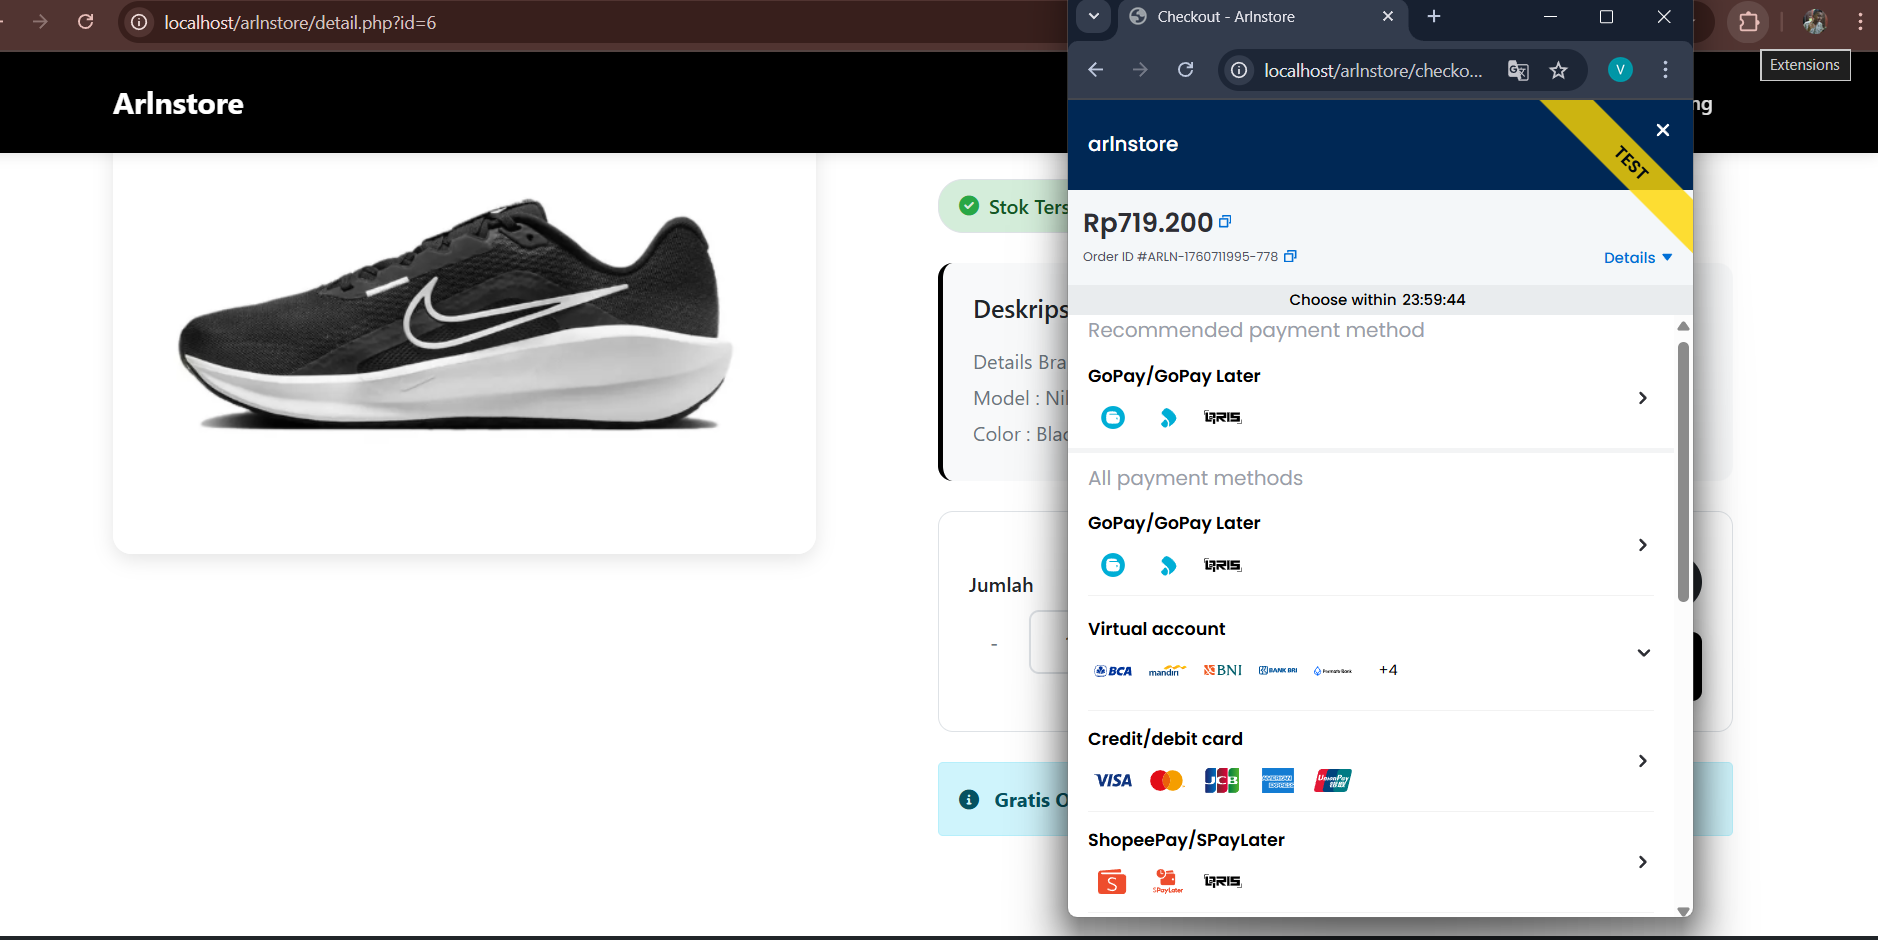1878x940 pixels.
Task: Select the Mastercard icon
Action: pyautogui.click(x=1167, y=780)
